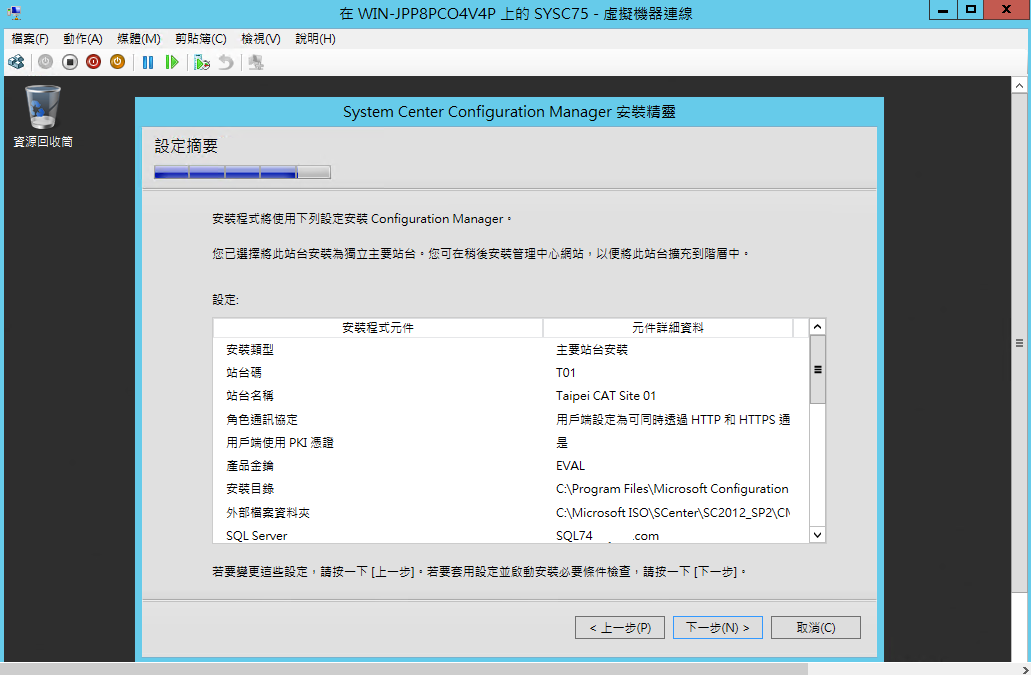This screenshot has height=675, width=1031.
Task: Click the settings list scroll-down arrow
Action: pyautogui.click(x=817, y=535)
